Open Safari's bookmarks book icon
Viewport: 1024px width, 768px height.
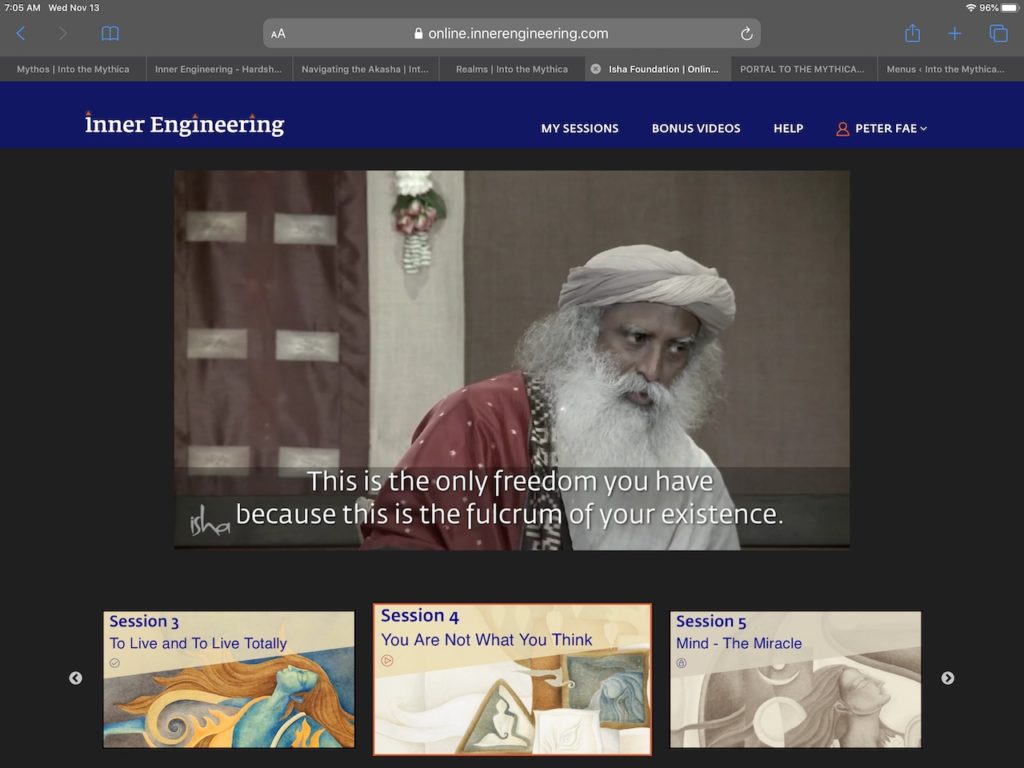(x=110, y=33)
